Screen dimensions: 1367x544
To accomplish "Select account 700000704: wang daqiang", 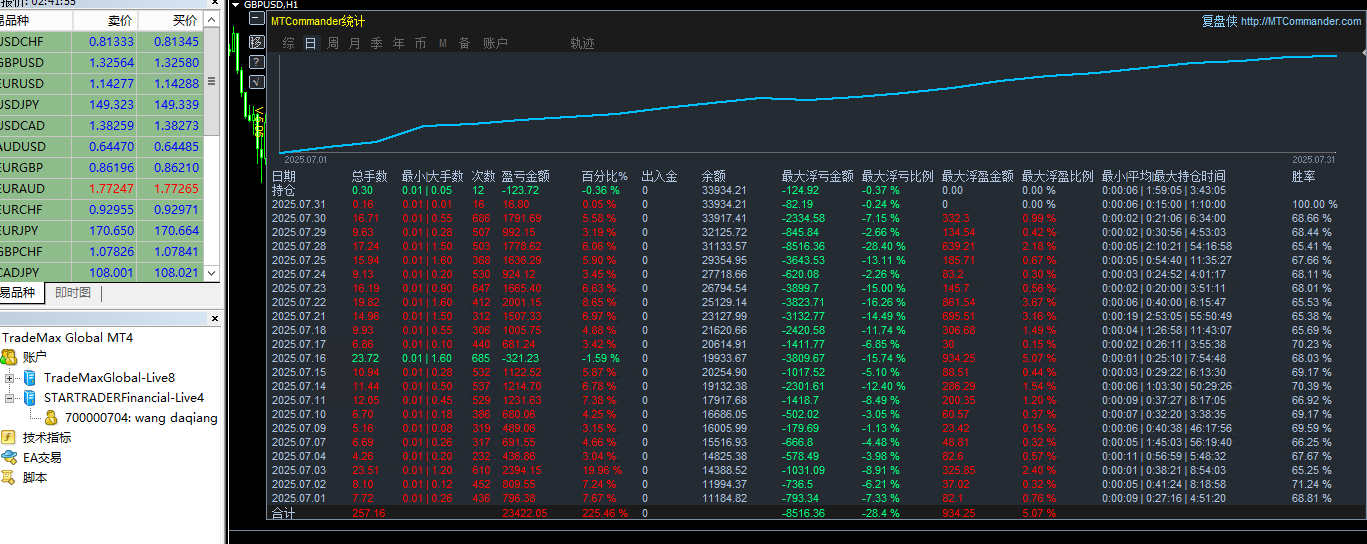I will [140, 418].
